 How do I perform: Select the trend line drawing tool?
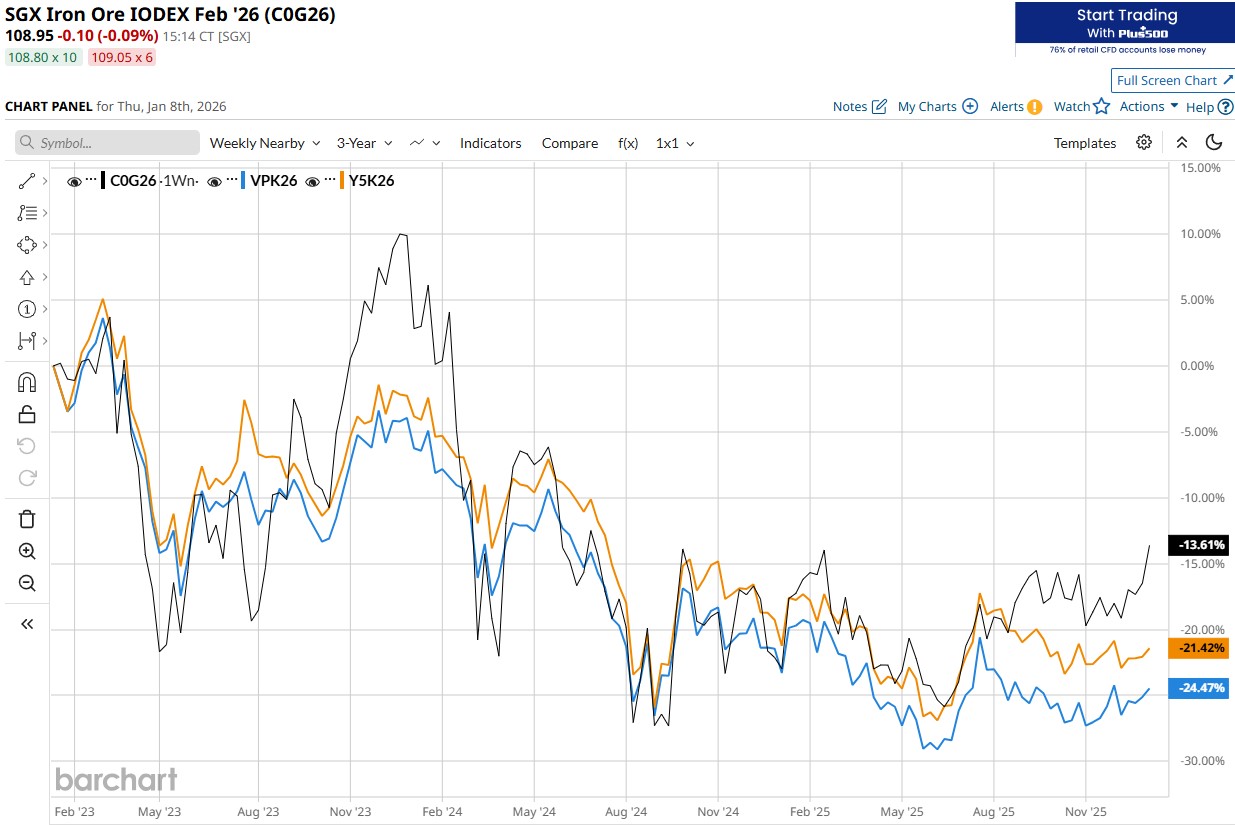tap(27, 181)
